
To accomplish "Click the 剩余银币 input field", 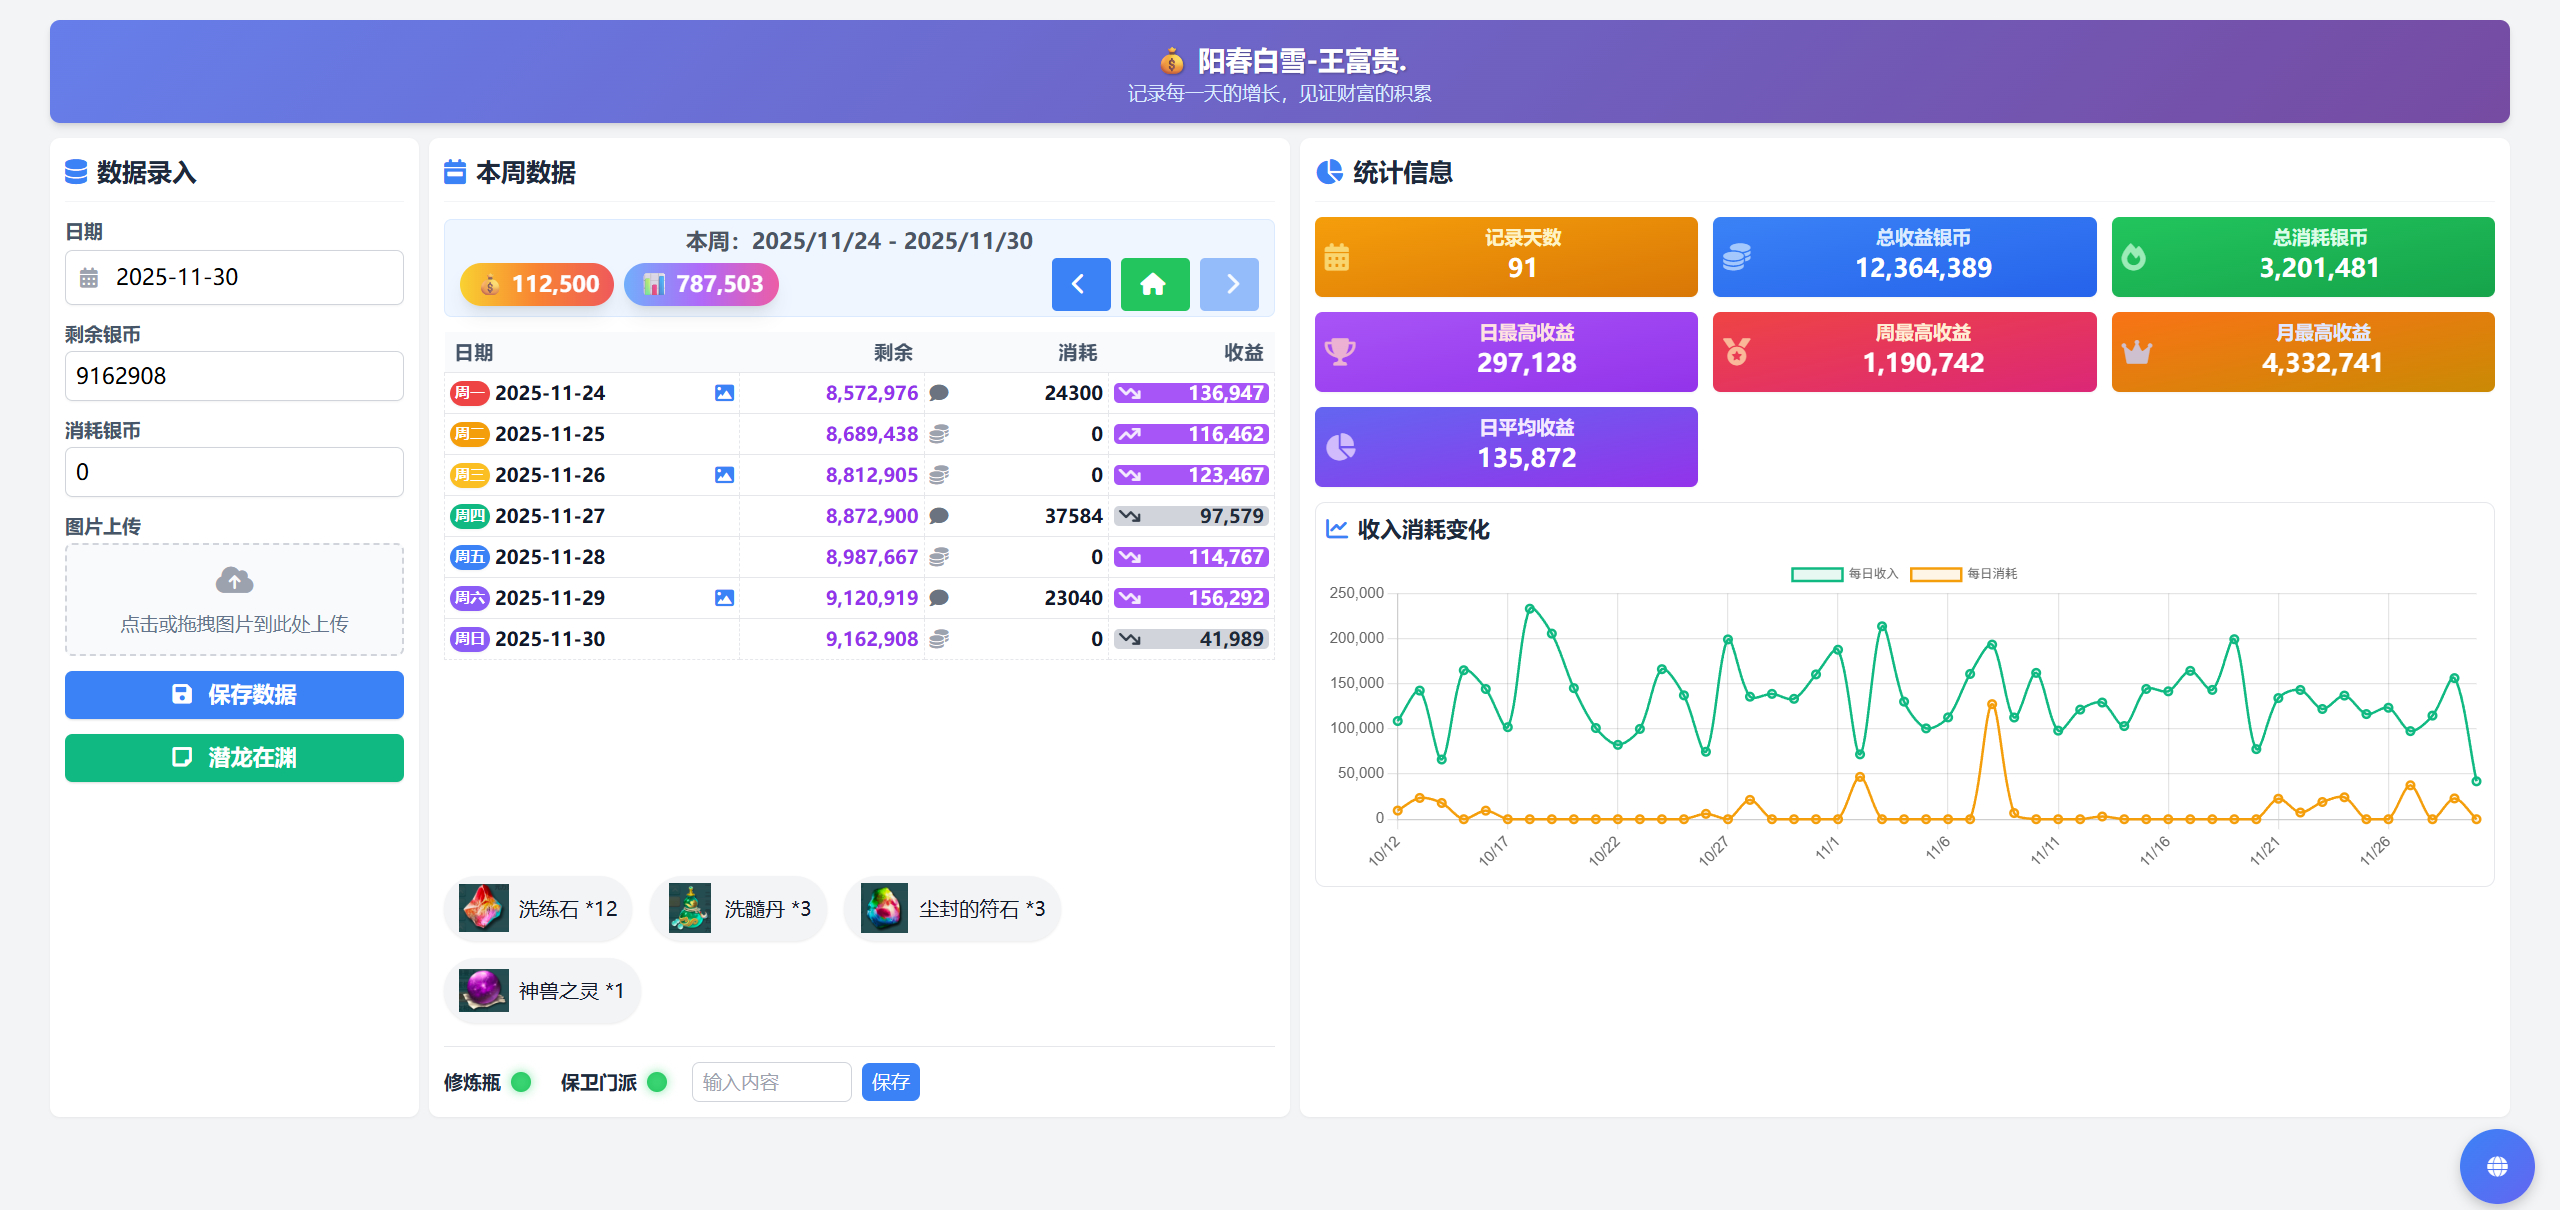I will [234, 376].
